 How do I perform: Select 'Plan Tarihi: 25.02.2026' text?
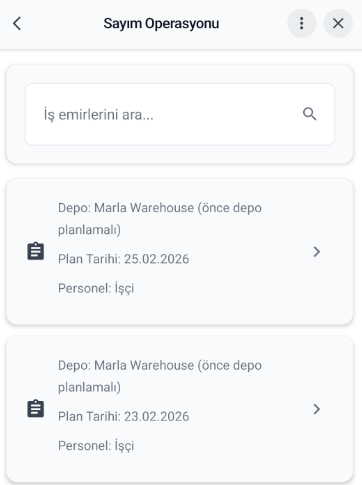coord(123,259)
